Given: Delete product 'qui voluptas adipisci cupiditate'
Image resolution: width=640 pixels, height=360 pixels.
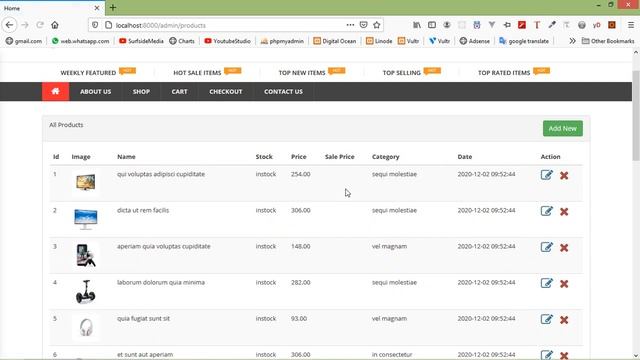Looking at the screenshot, I should (x=564, y=176).
